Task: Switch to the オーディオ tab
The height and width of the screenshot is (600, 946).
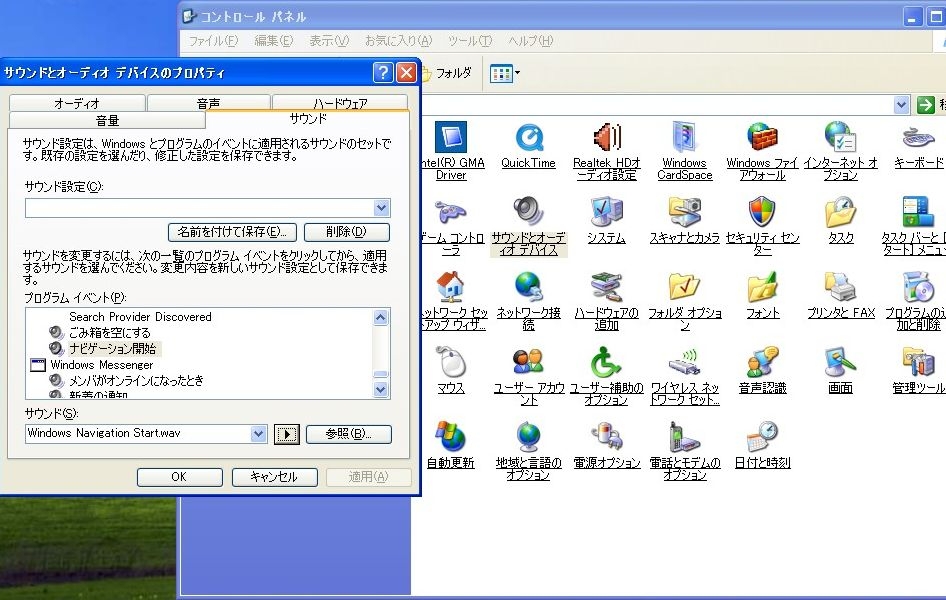Action: (77, 103)
